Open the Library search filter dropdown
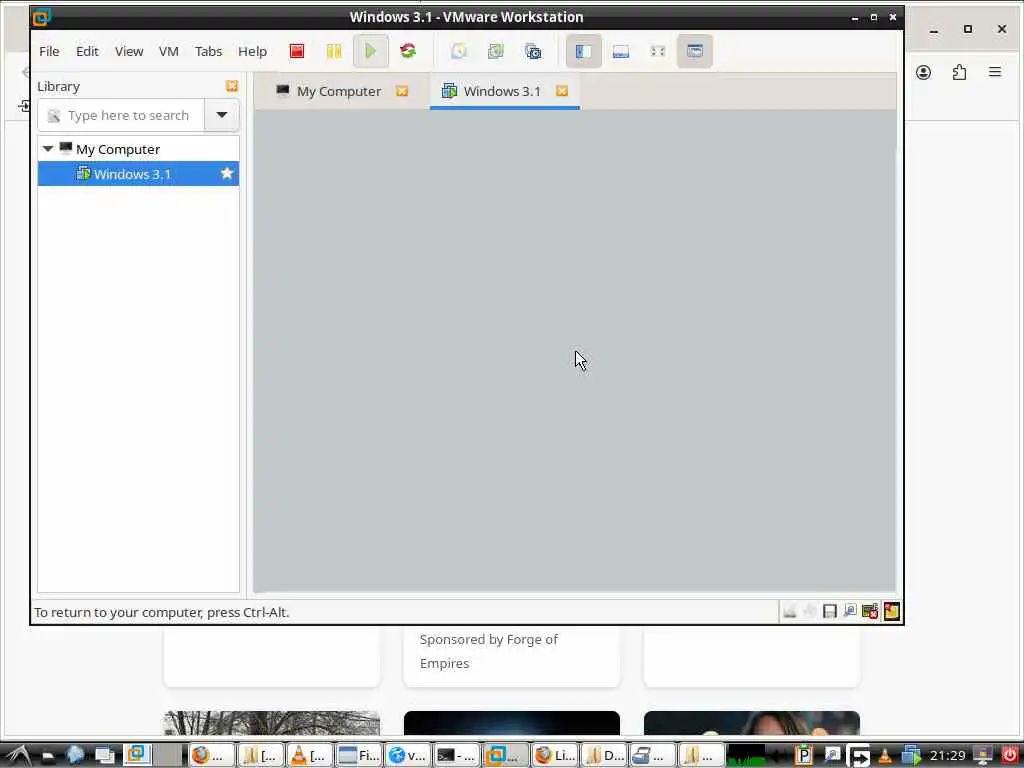 [221, 116]
